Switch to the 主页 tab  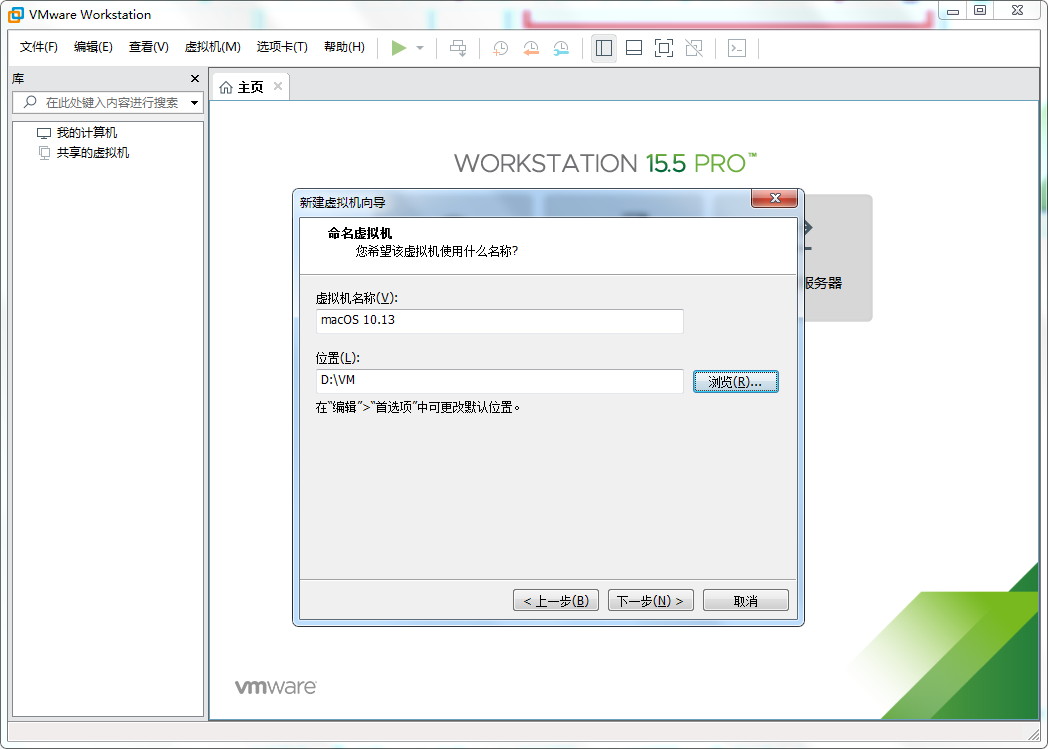click(x=251, y=87)
